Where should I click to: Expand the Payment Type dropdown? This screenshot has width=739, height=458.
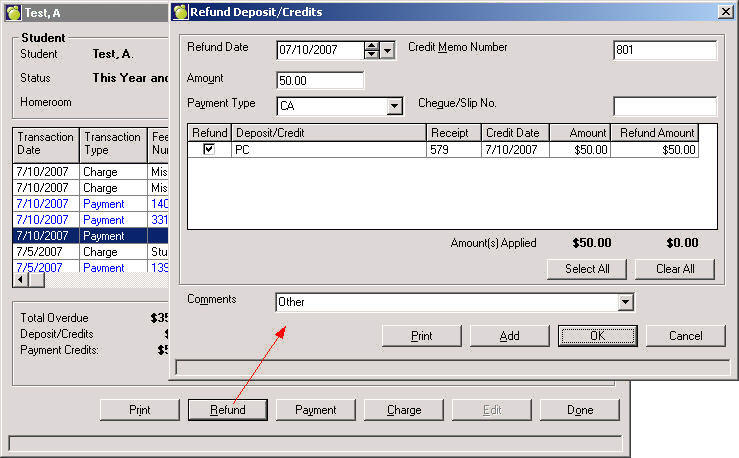click(x=394, y=106)
